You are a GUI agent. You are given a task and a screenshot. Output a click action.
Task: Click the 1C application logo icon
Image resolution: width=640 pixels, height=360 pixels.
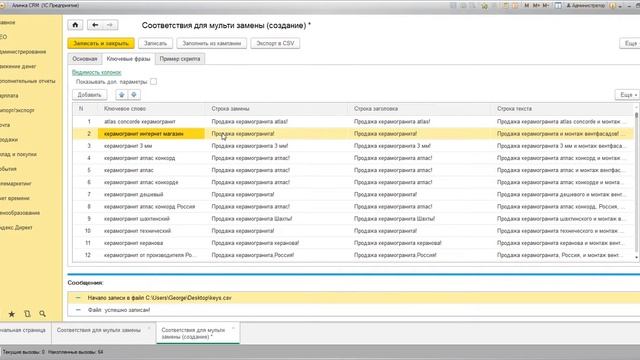(x=2, y=5)
